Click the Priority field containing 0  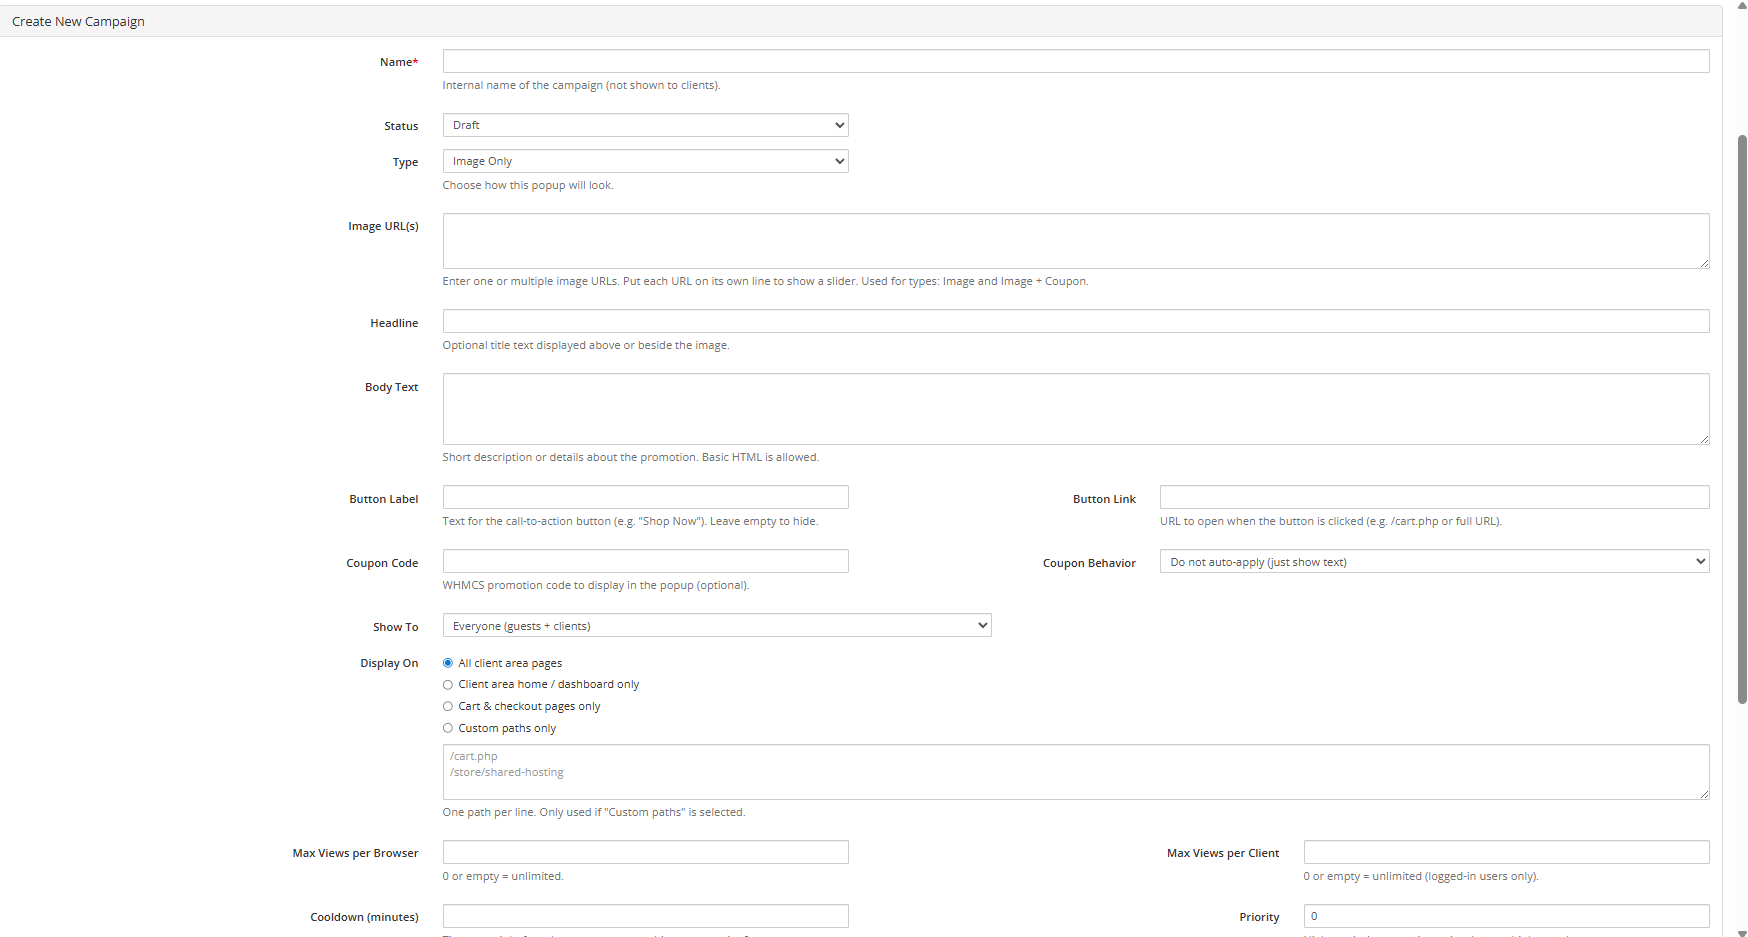1506,916
